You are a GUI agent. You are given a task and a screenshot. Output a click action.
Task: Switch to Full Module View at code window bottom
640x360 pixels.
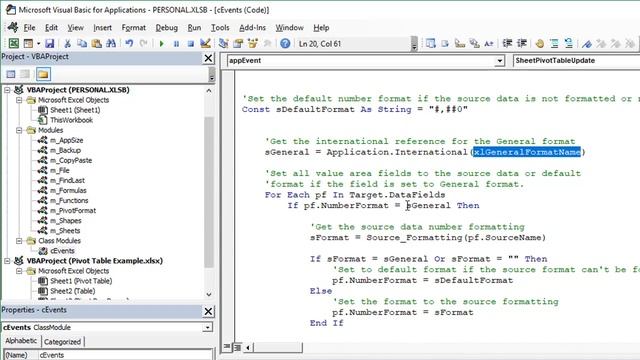click(237, 347)
